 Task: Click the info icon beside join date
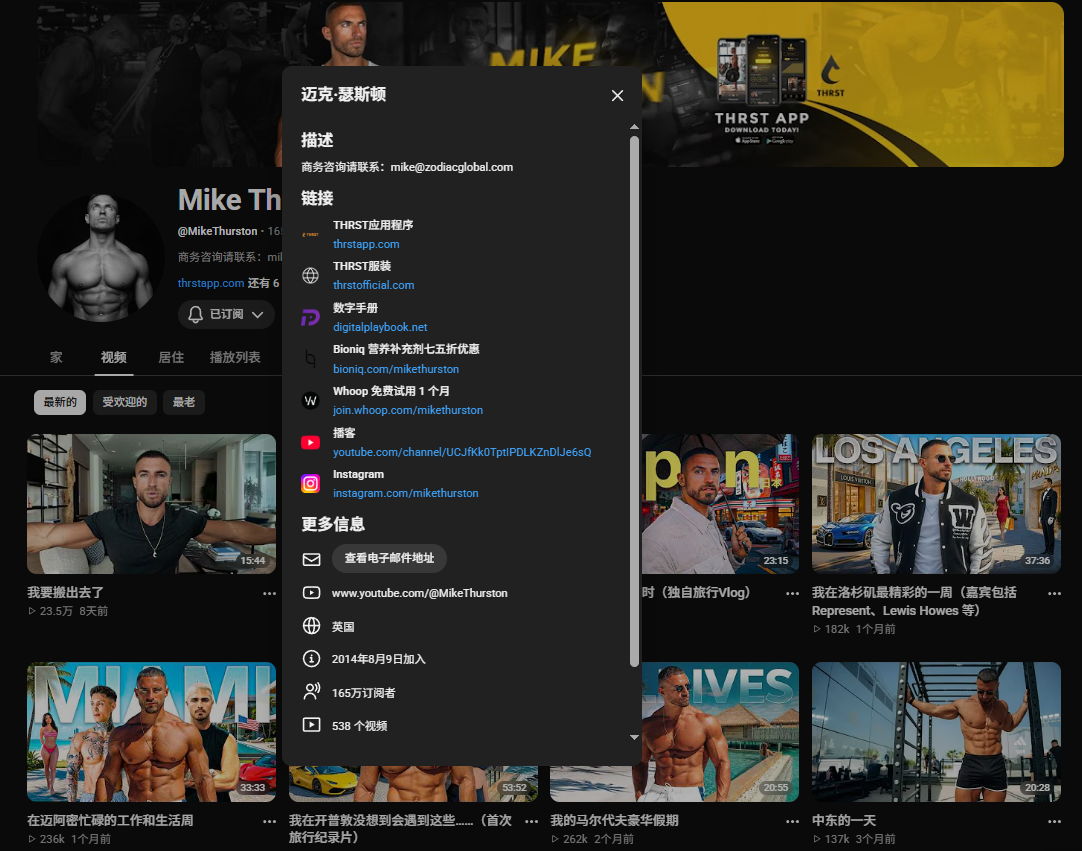coord(311,658)
